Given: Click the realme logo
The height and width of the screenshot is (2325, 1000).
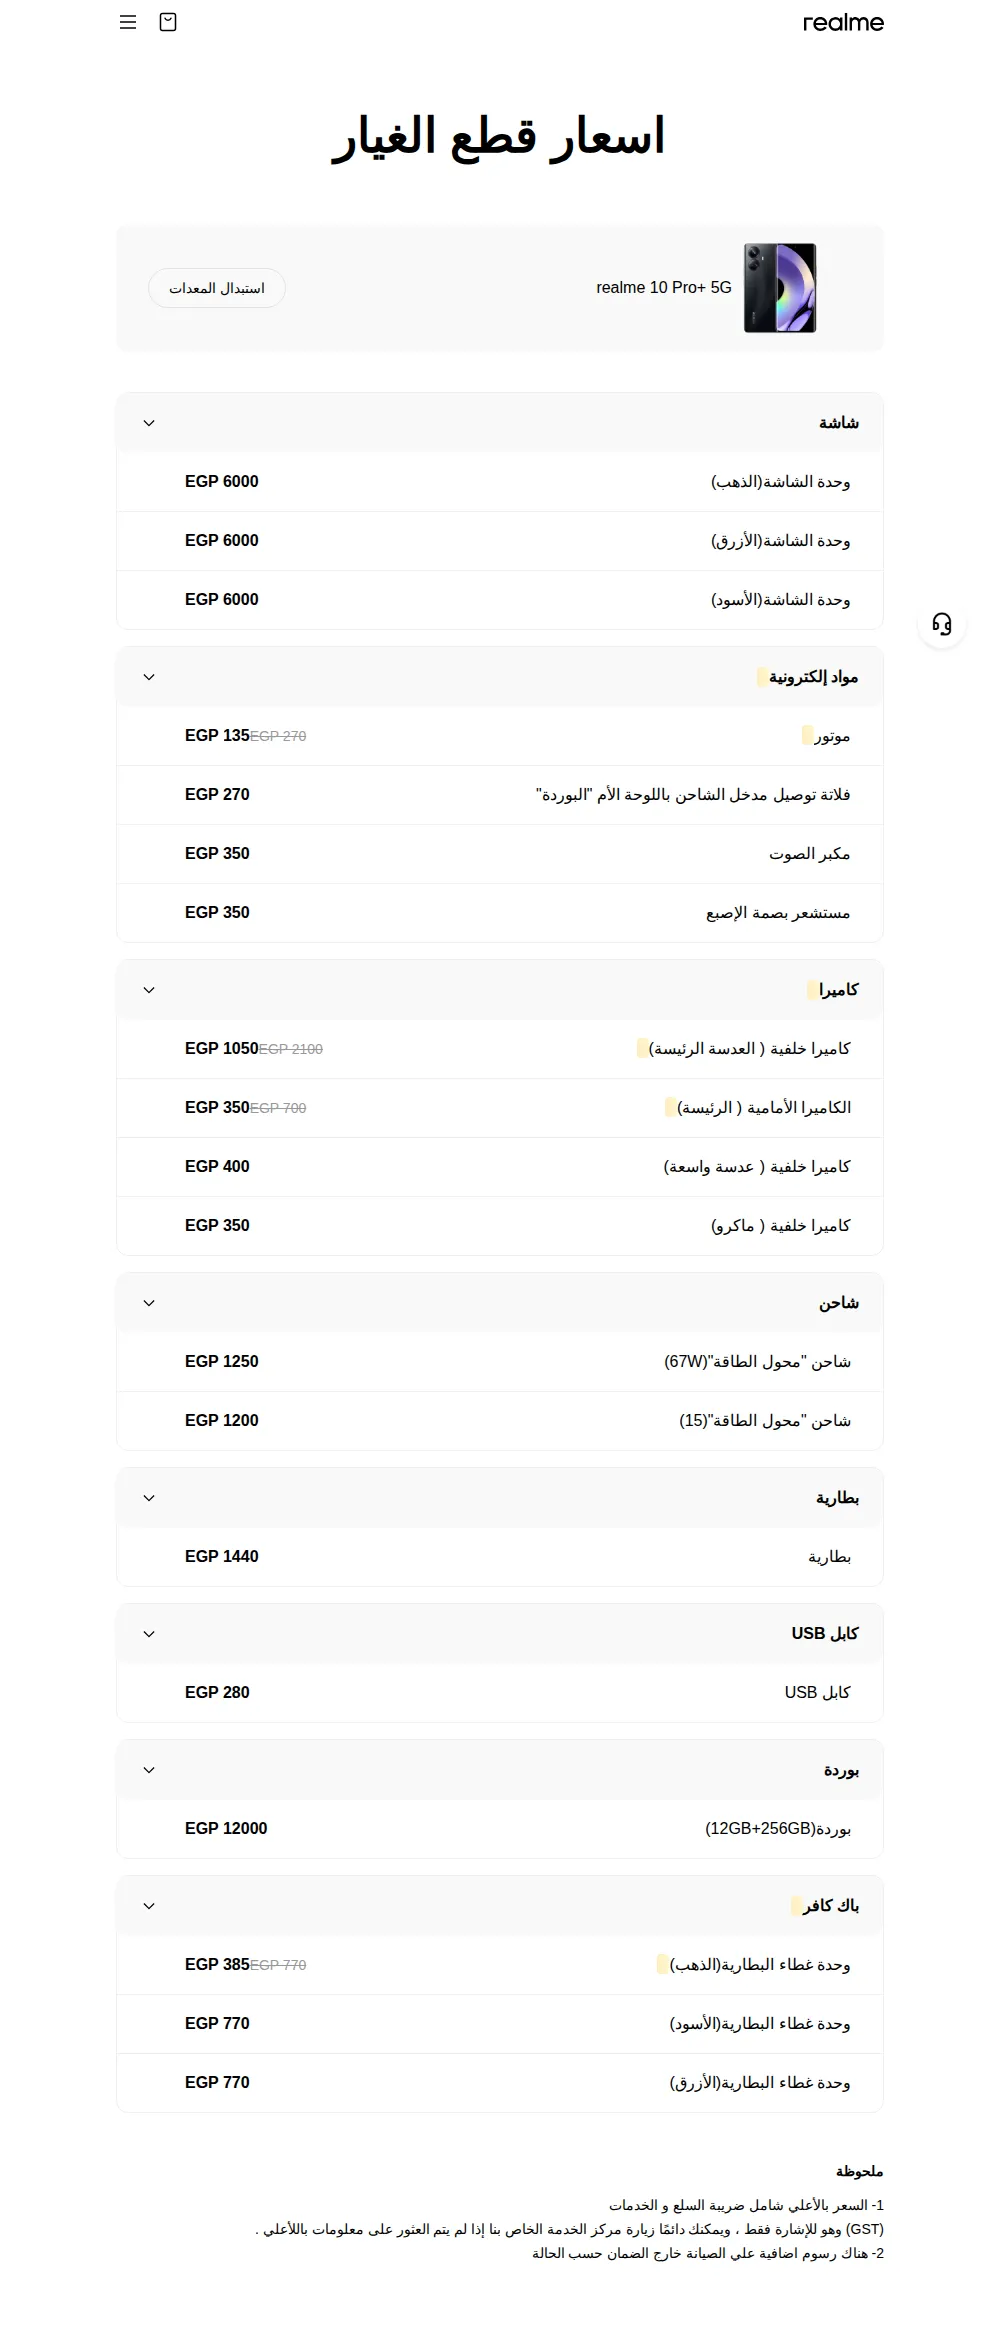Looking at the screenshot, I should point(843,22).
